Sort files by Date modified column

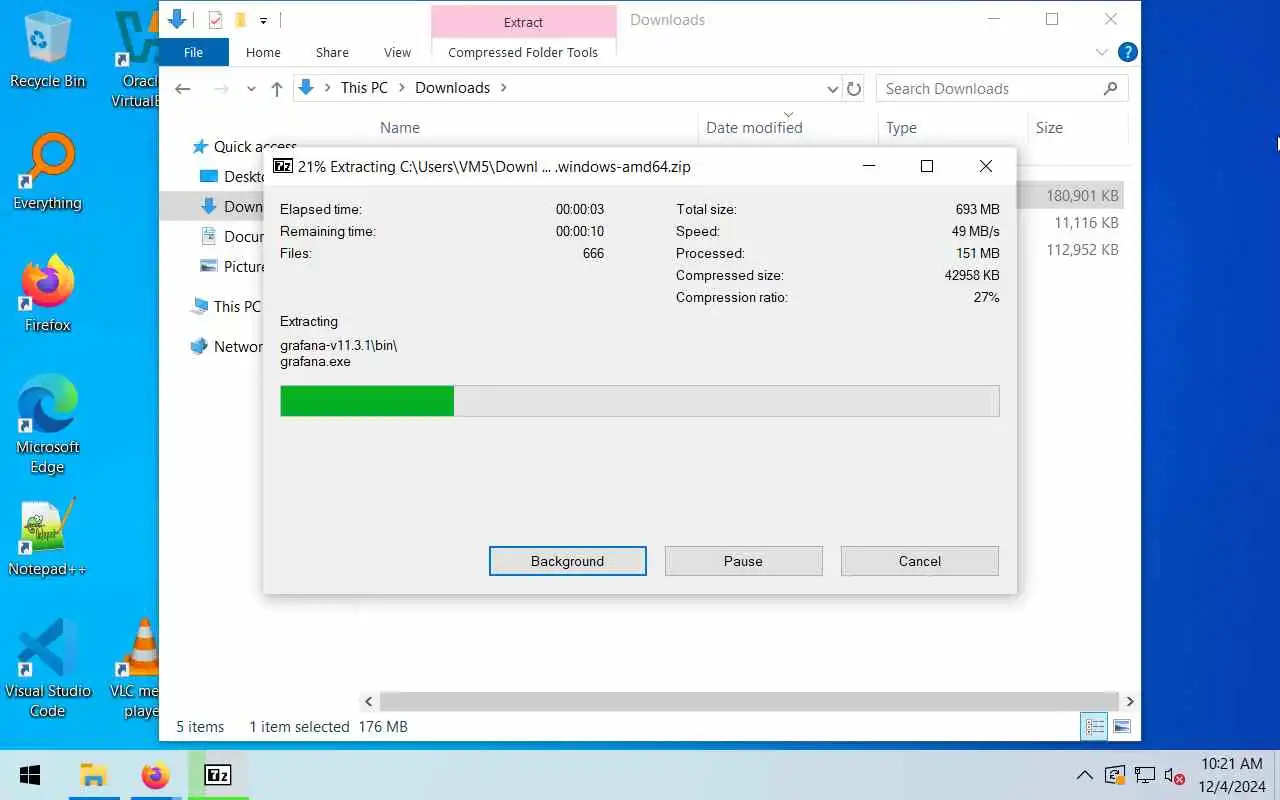point(754,127)
